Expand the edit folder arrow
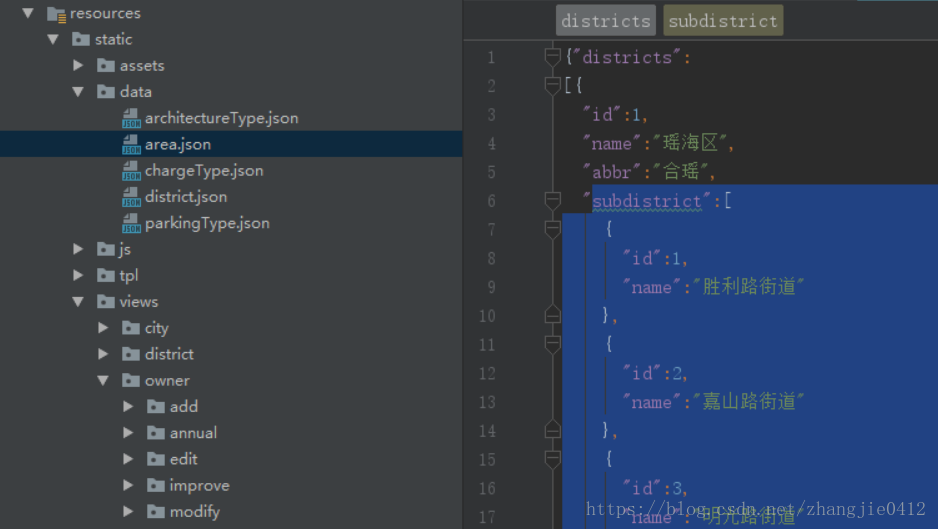The height and width of the screenshot is (529, 938). (128, 458)
